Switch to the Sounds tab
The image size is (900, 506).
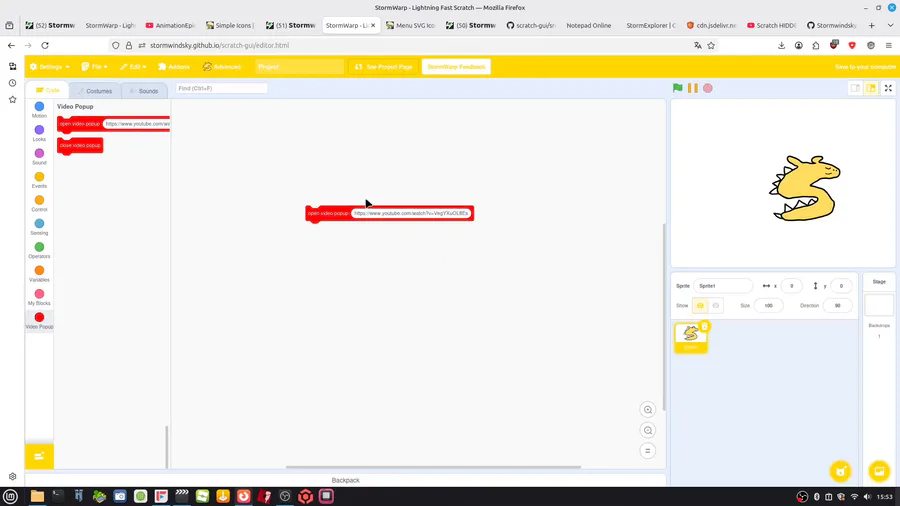(143, 91)
